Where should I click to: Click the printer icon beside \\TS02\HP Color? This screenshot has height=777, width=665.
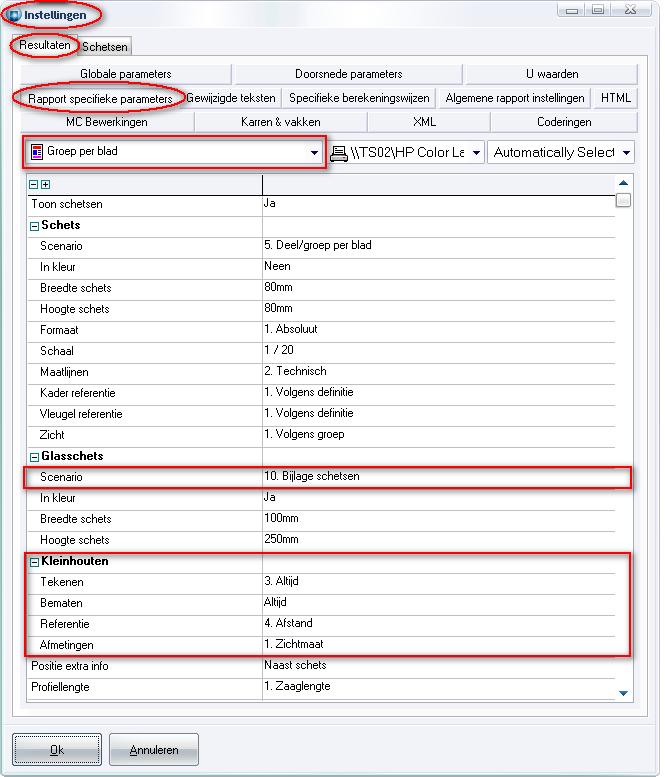[x=338, y=153]
